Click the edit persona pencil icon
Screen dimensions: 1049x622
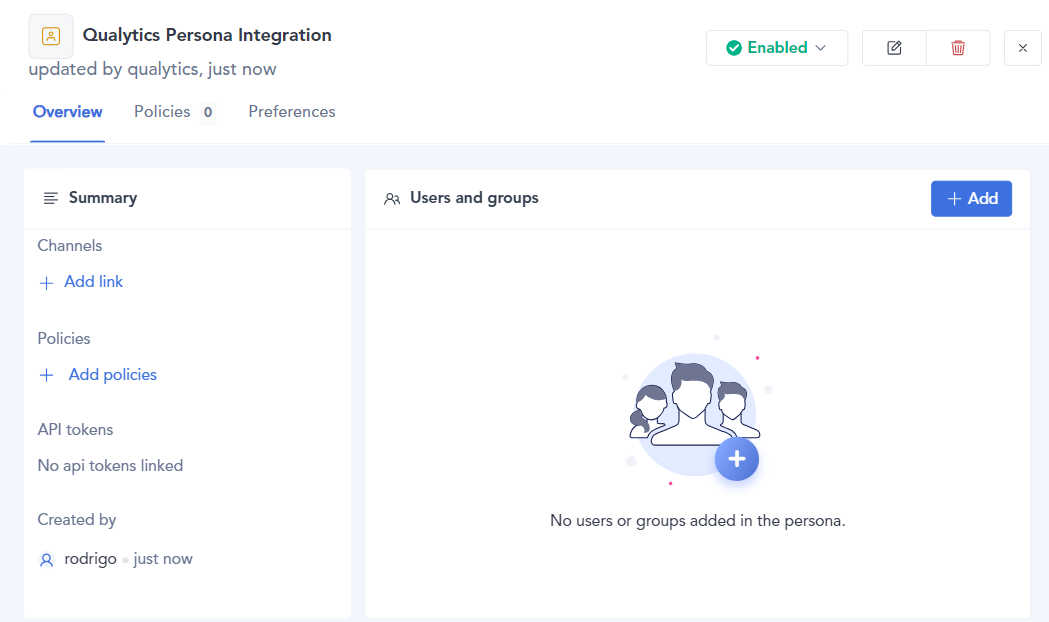click(894, 48)
